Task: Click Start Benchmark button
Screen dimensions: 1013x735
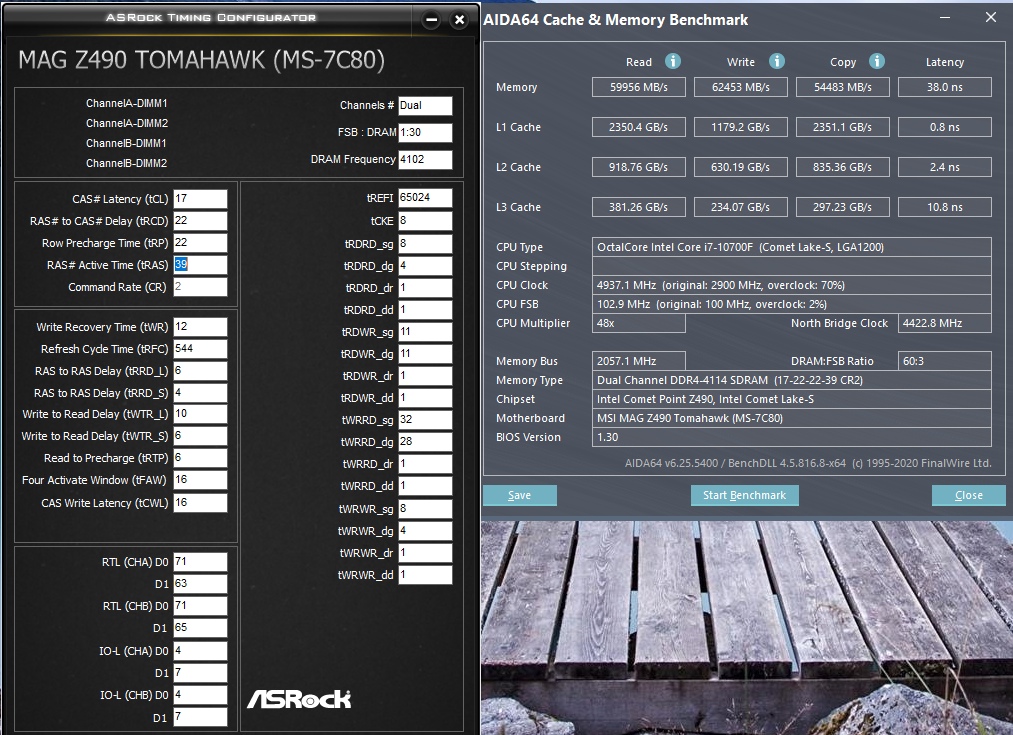Action: [x=744, y=495]
